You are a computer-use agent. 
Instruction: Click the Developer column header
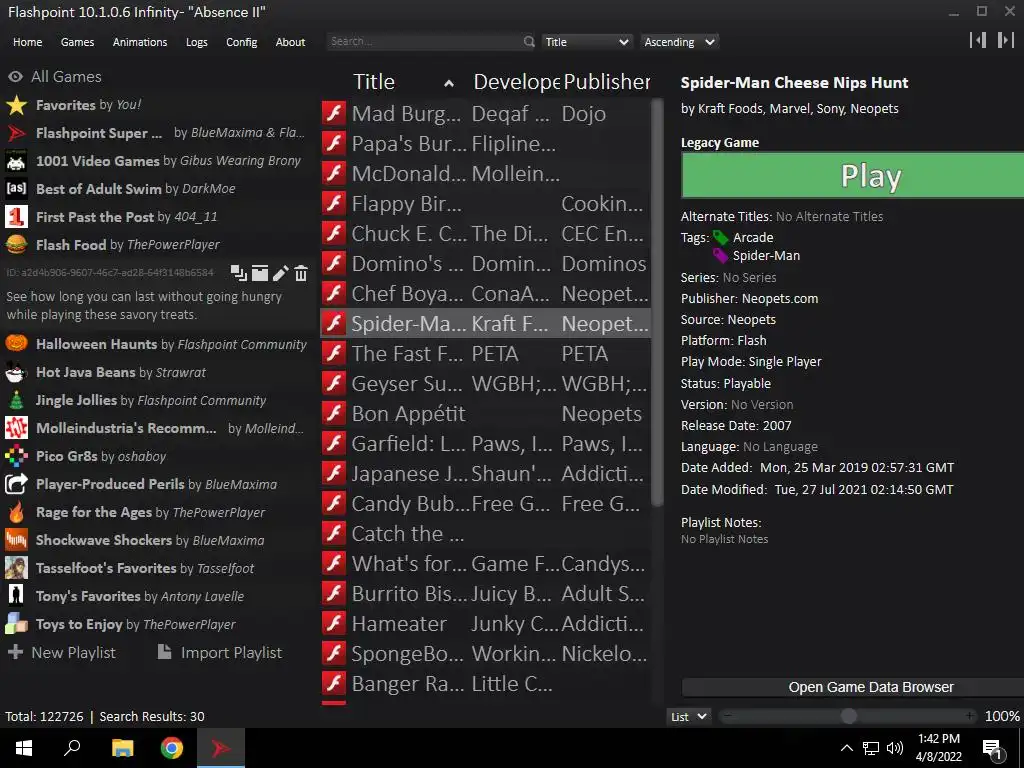pos(516,82)
